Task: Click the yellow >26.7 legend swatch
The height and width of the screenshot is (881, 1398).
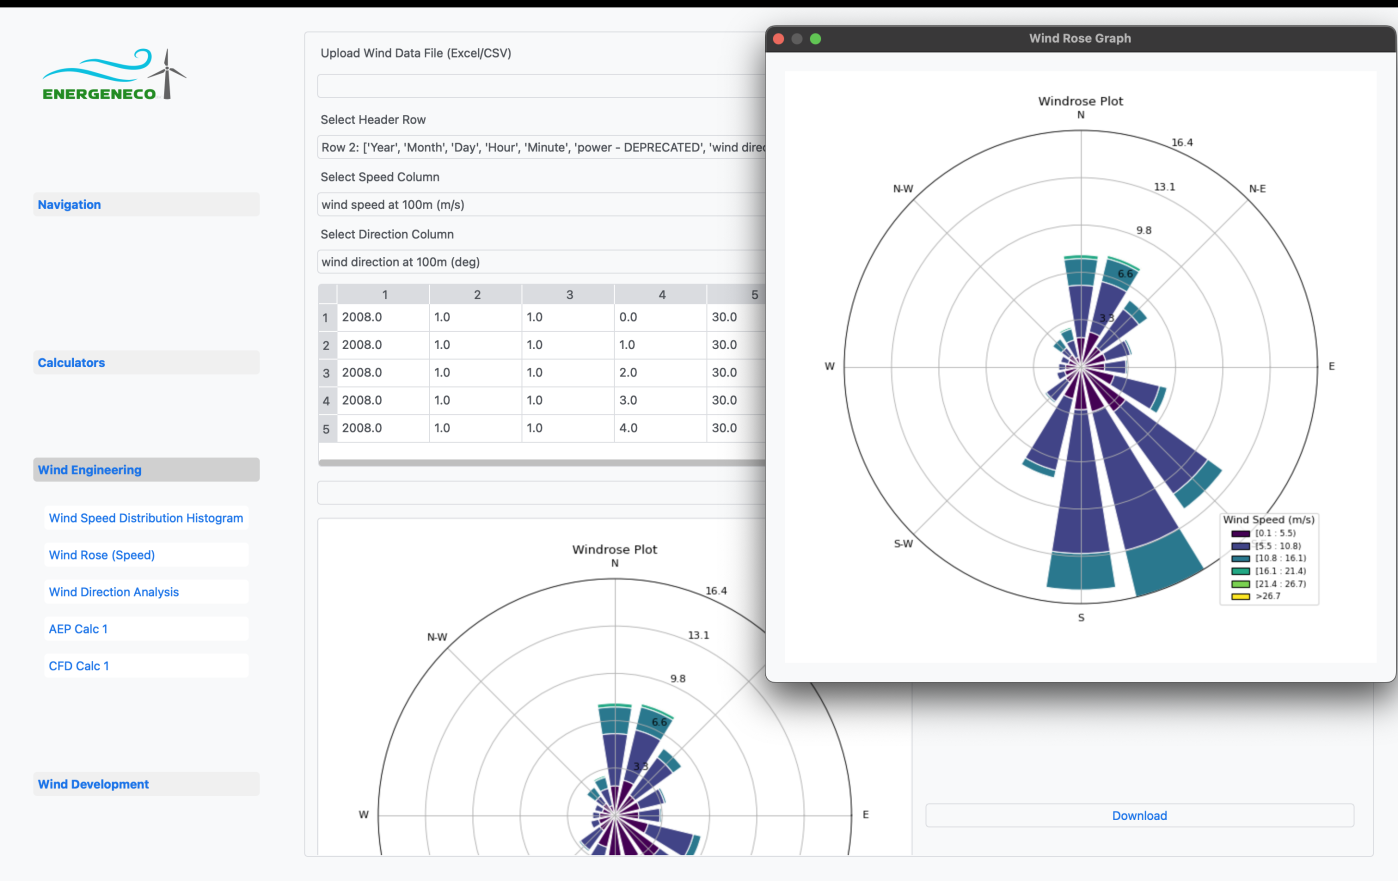Action: tap(1240, 597)
